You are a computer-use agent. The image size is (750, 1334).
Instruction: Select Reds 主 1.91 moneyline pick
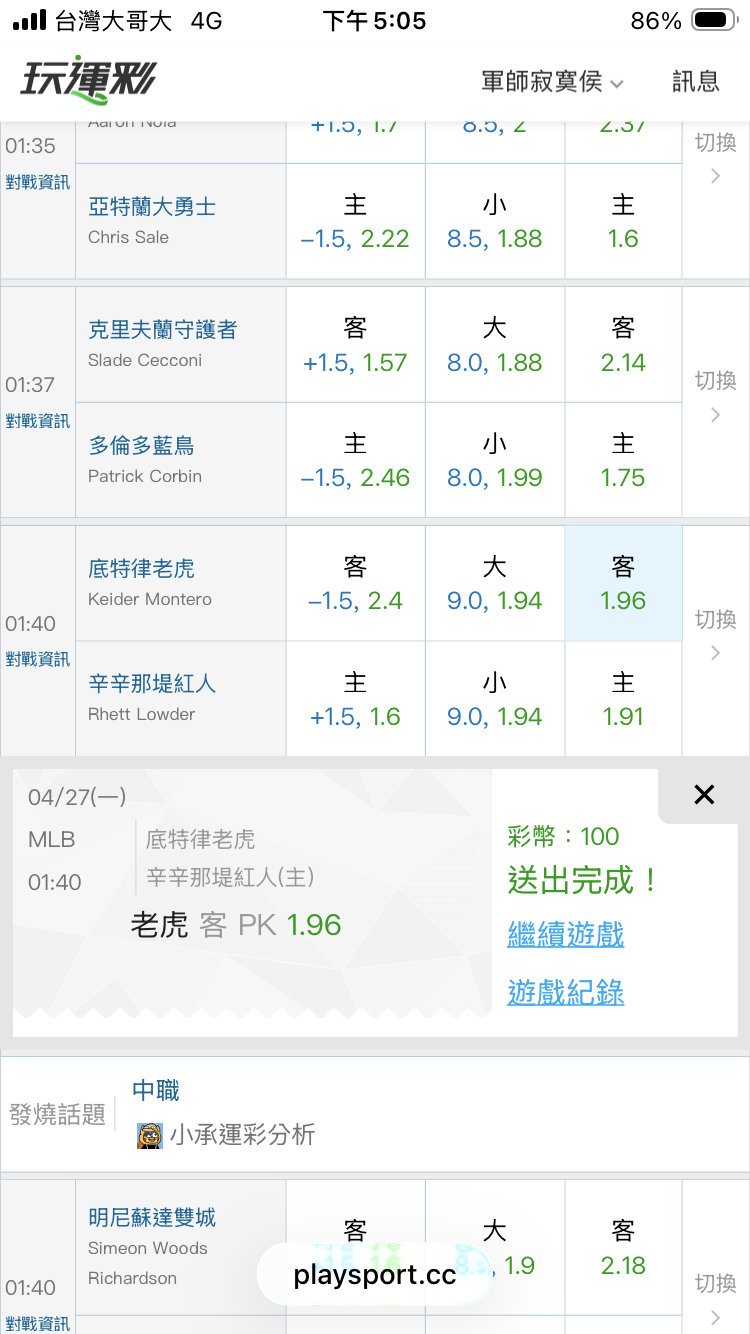pyautogui.click(x=623, y=699)
